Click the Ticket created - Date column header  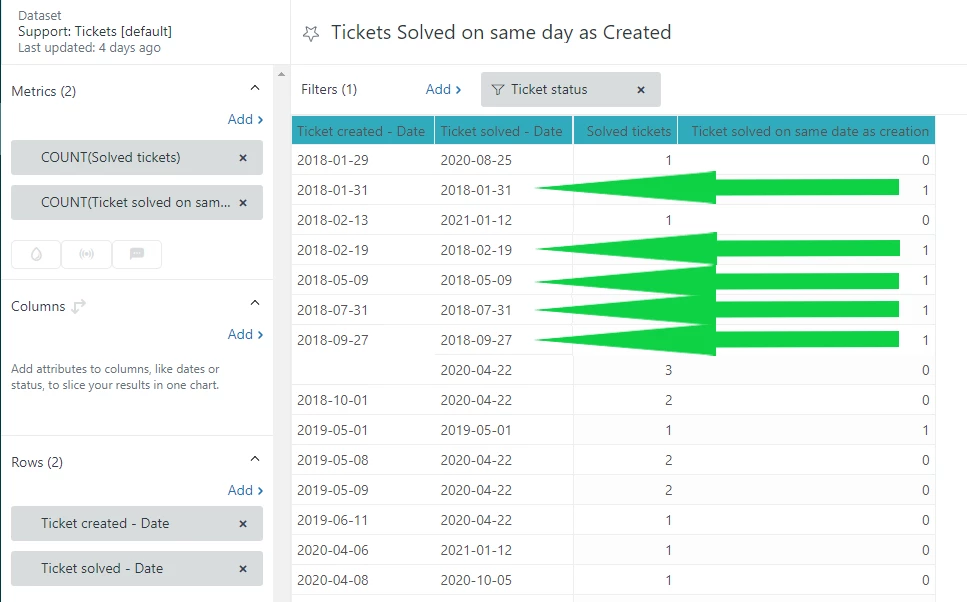[x=363, y=131]
